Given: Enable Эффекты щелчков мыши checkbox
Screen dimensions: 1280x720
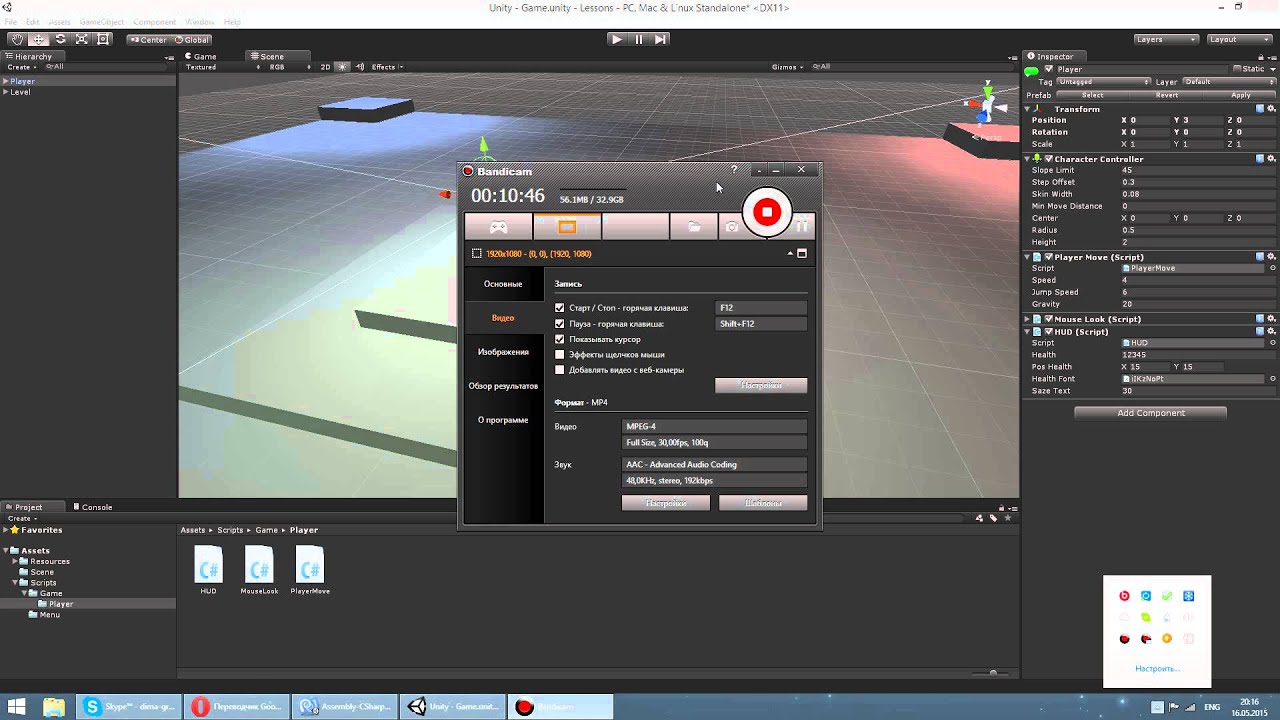Looking at the screenshot, I should coord(560,355).
